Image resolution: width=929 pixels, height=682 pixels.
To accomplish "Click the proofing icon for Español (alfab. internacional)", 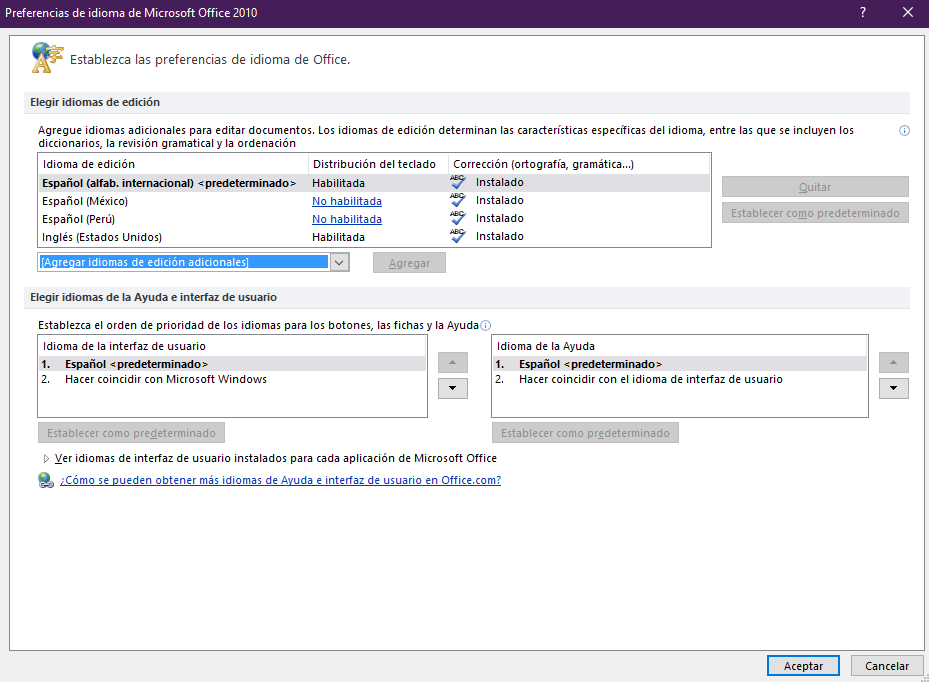I will pyautogui.click(x=457, y=182).
